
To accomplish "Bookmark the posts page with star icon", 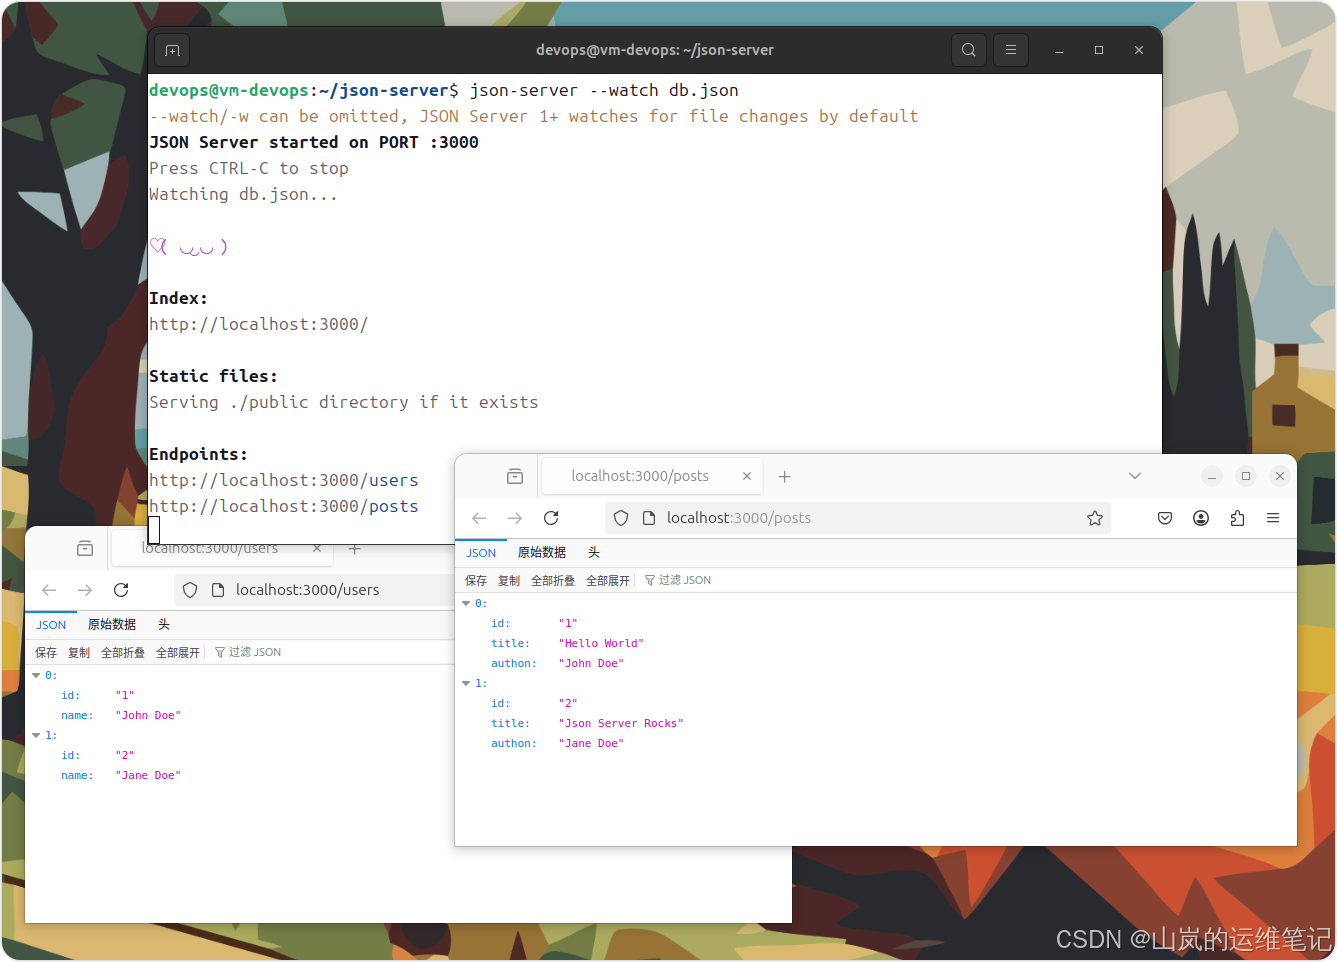I will 1095,518.
